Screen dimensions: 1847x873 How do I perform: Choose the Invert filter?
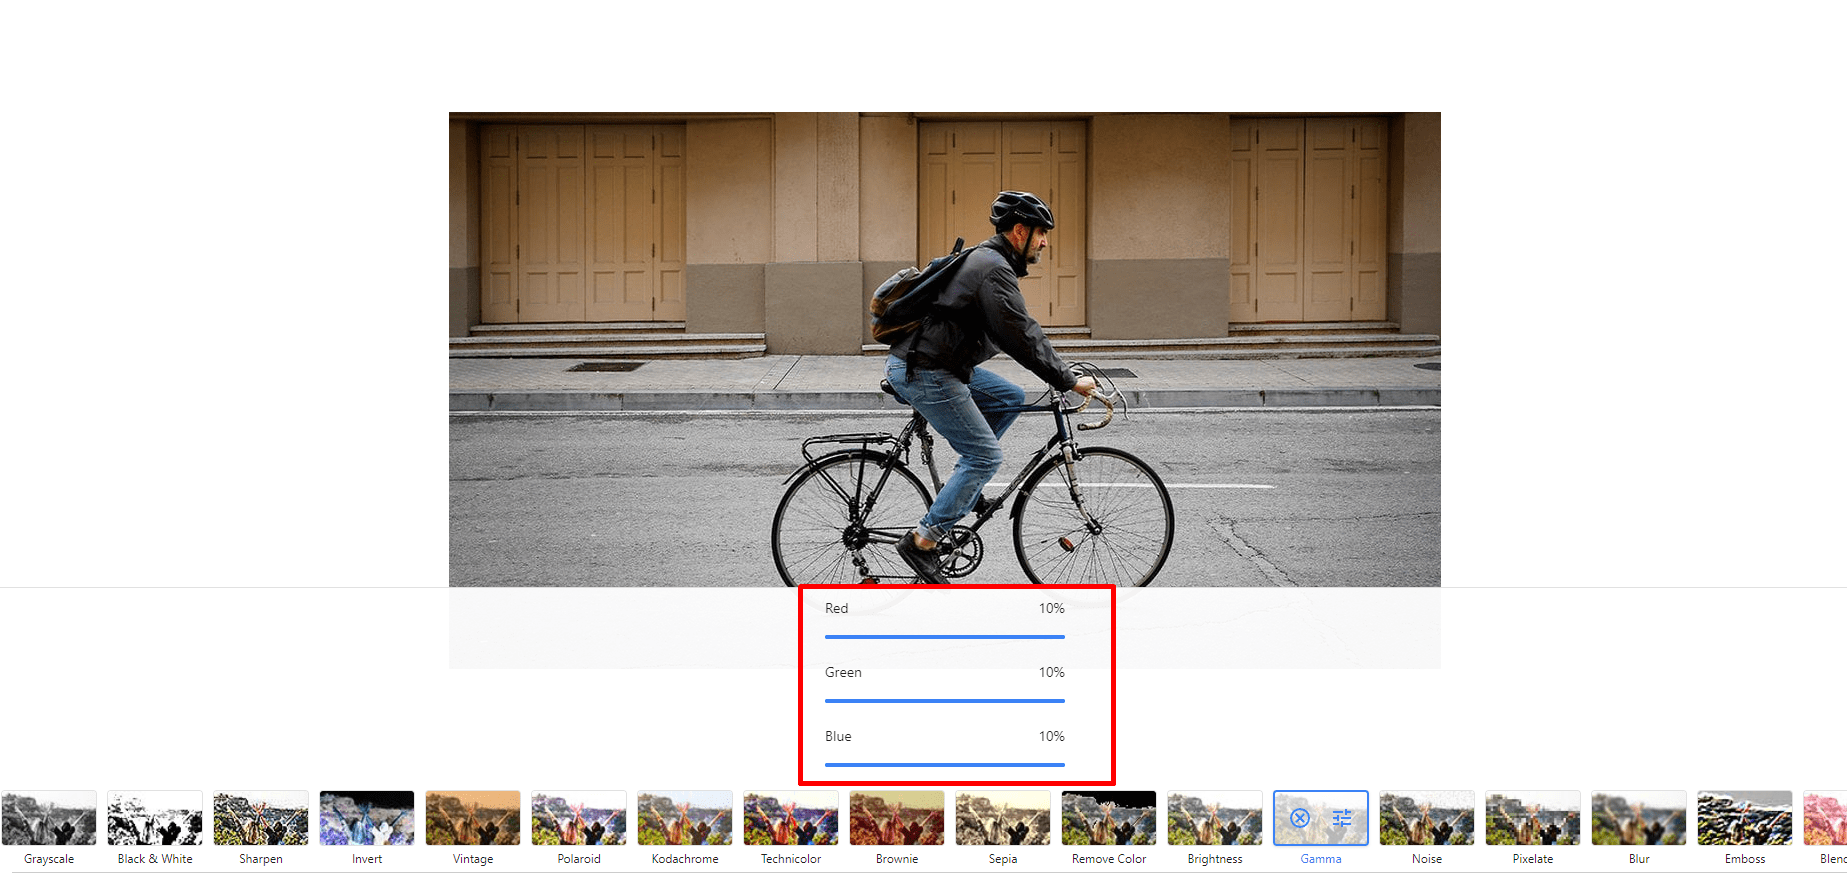tap(367, 818)
